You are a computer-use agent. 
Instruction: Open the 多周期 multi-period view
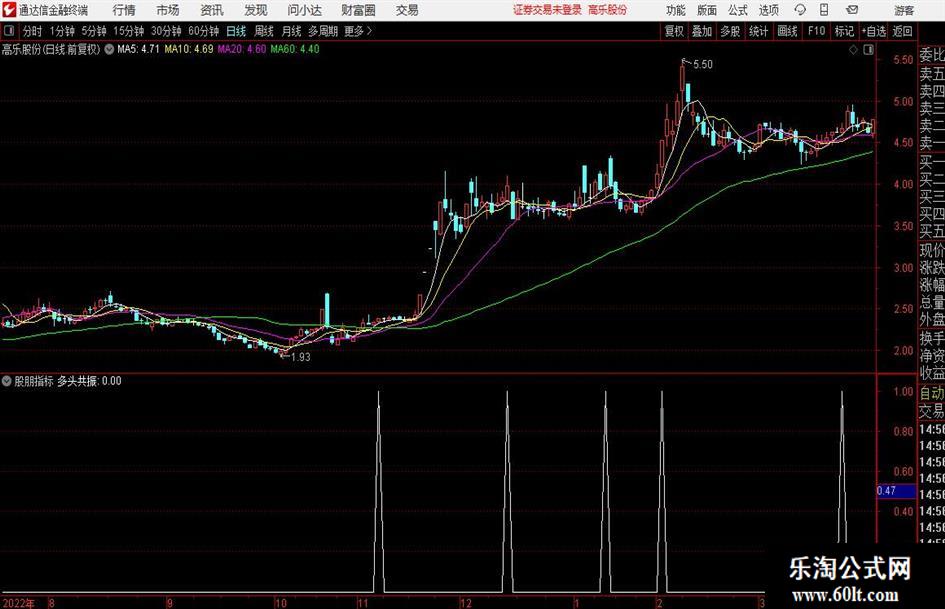(323, 31)
